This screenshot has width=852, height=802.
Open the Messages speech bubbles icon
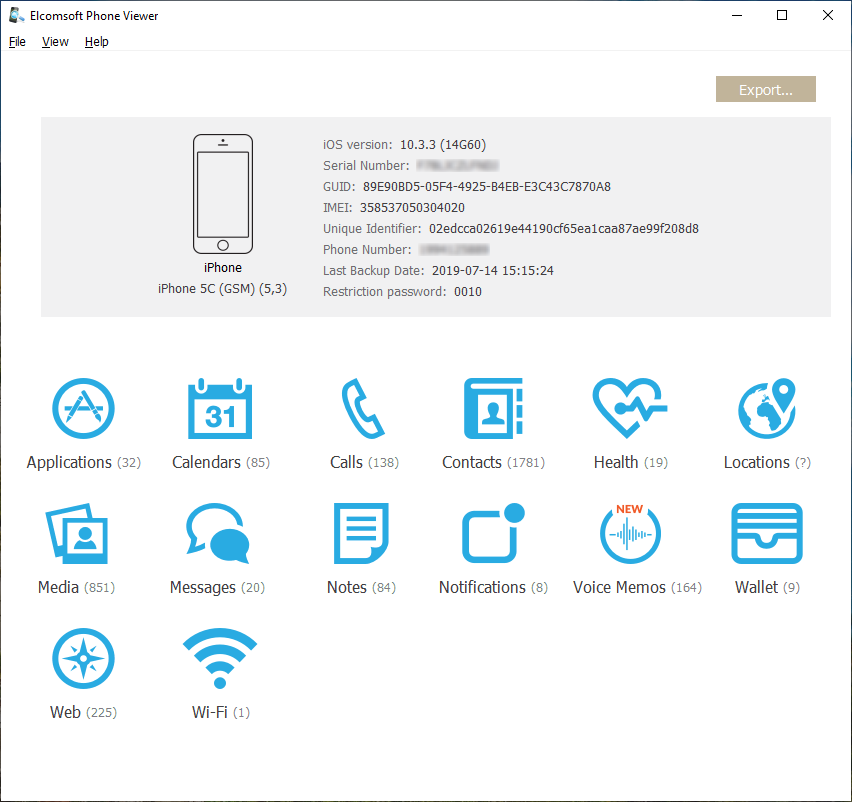coord(217,534)
